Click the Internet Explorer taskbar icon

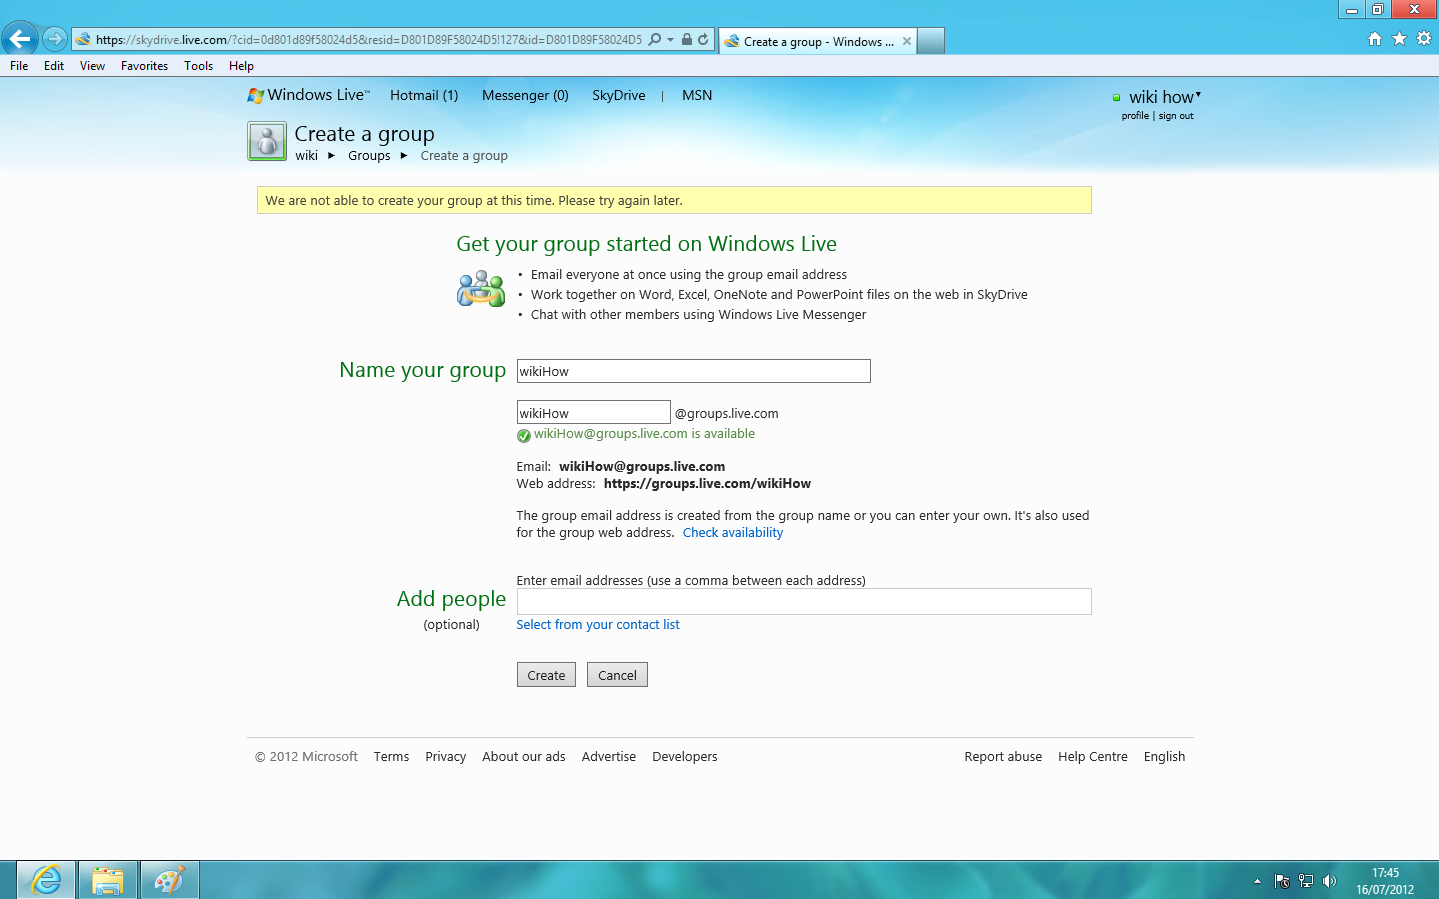[46, 880]
